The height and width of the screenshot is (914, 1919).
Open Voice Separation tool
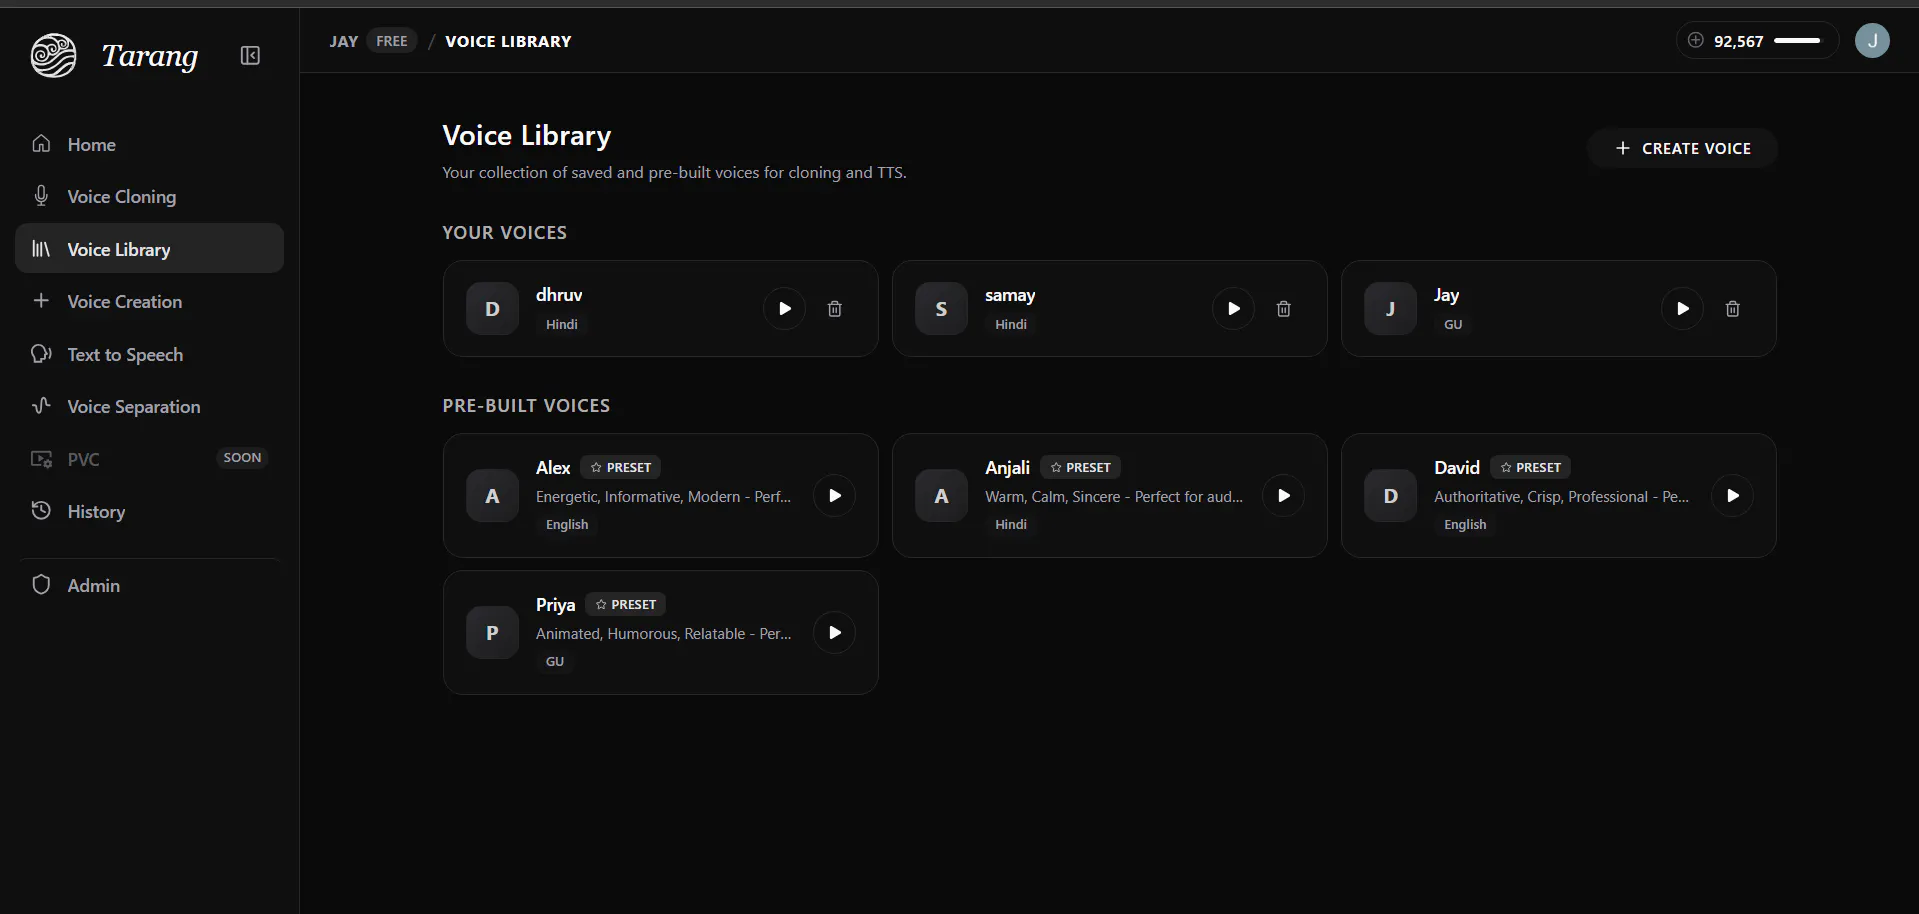point(149,406)
